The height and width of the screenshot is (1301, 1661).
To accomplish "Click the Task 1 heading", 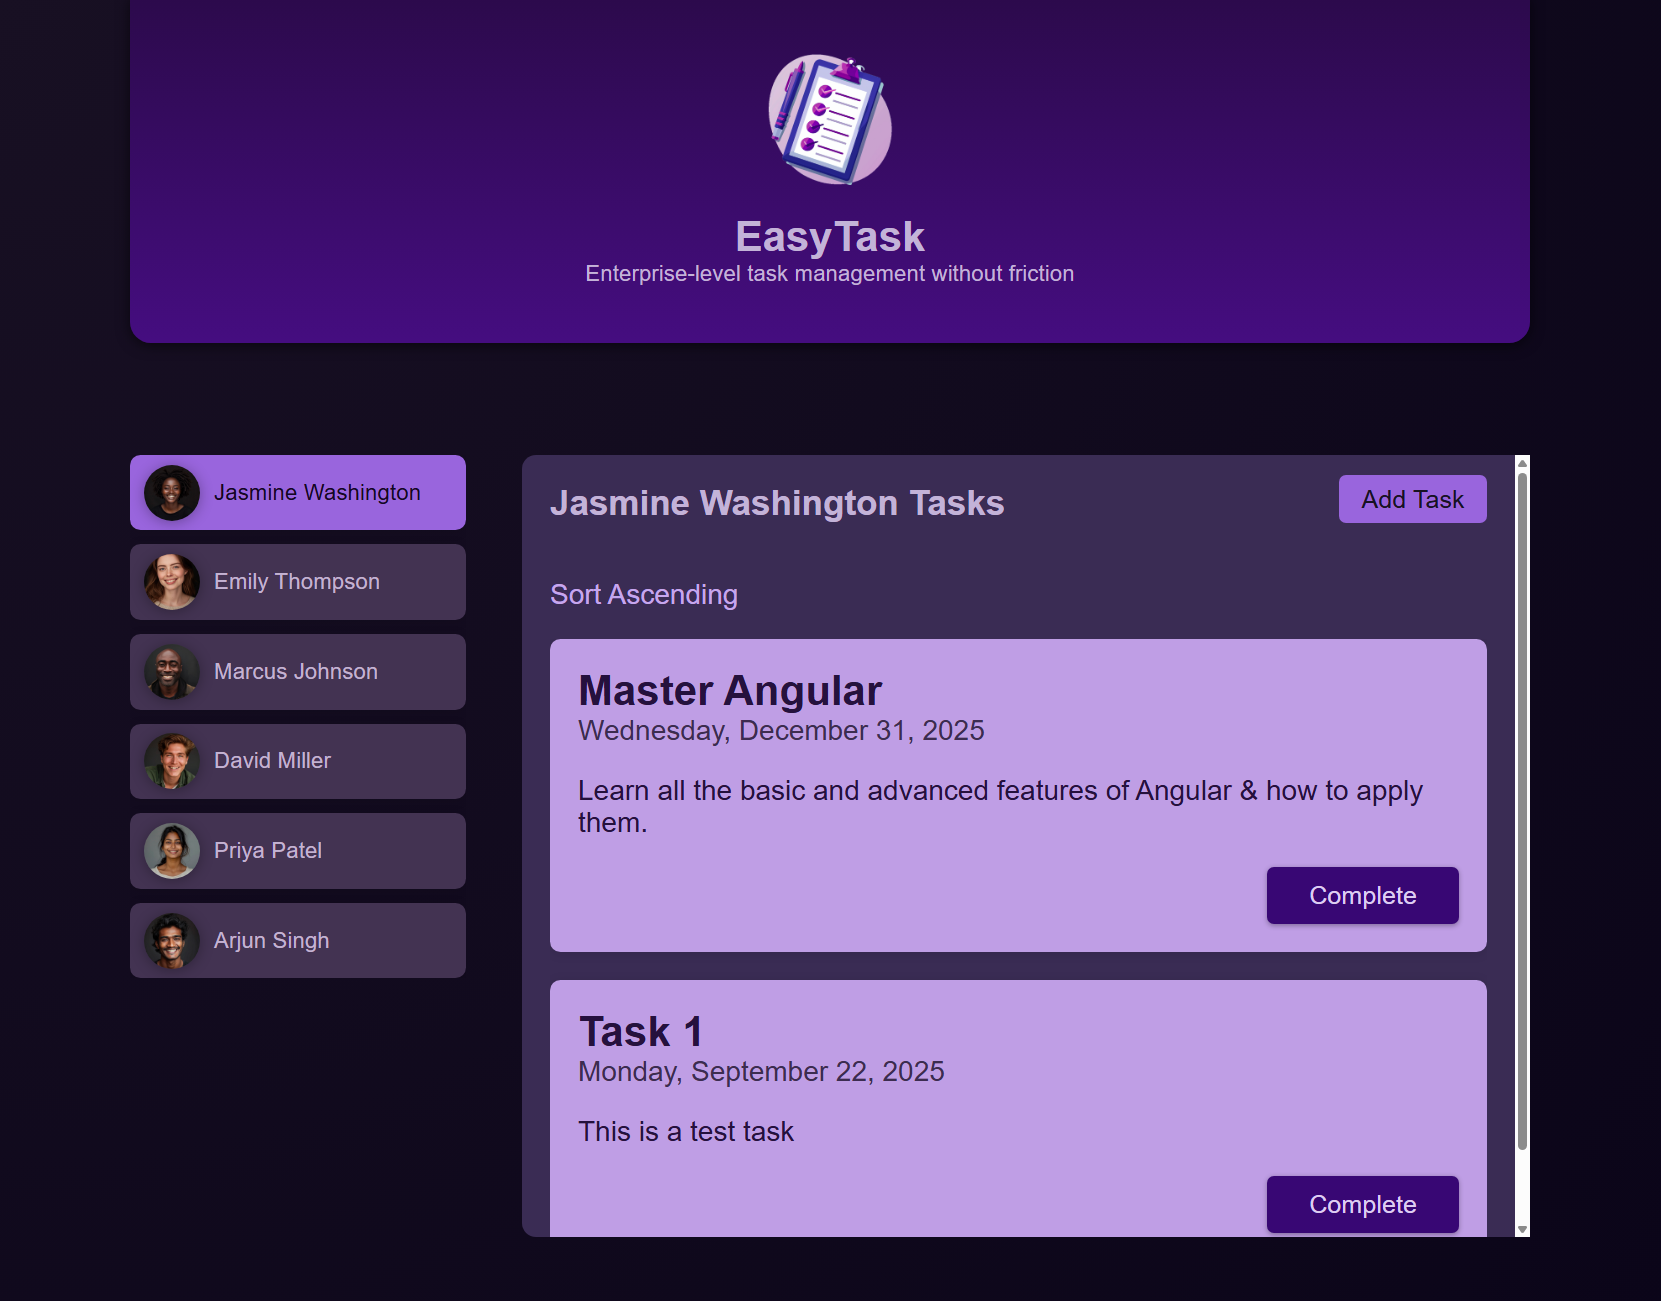I will 641,1032.
